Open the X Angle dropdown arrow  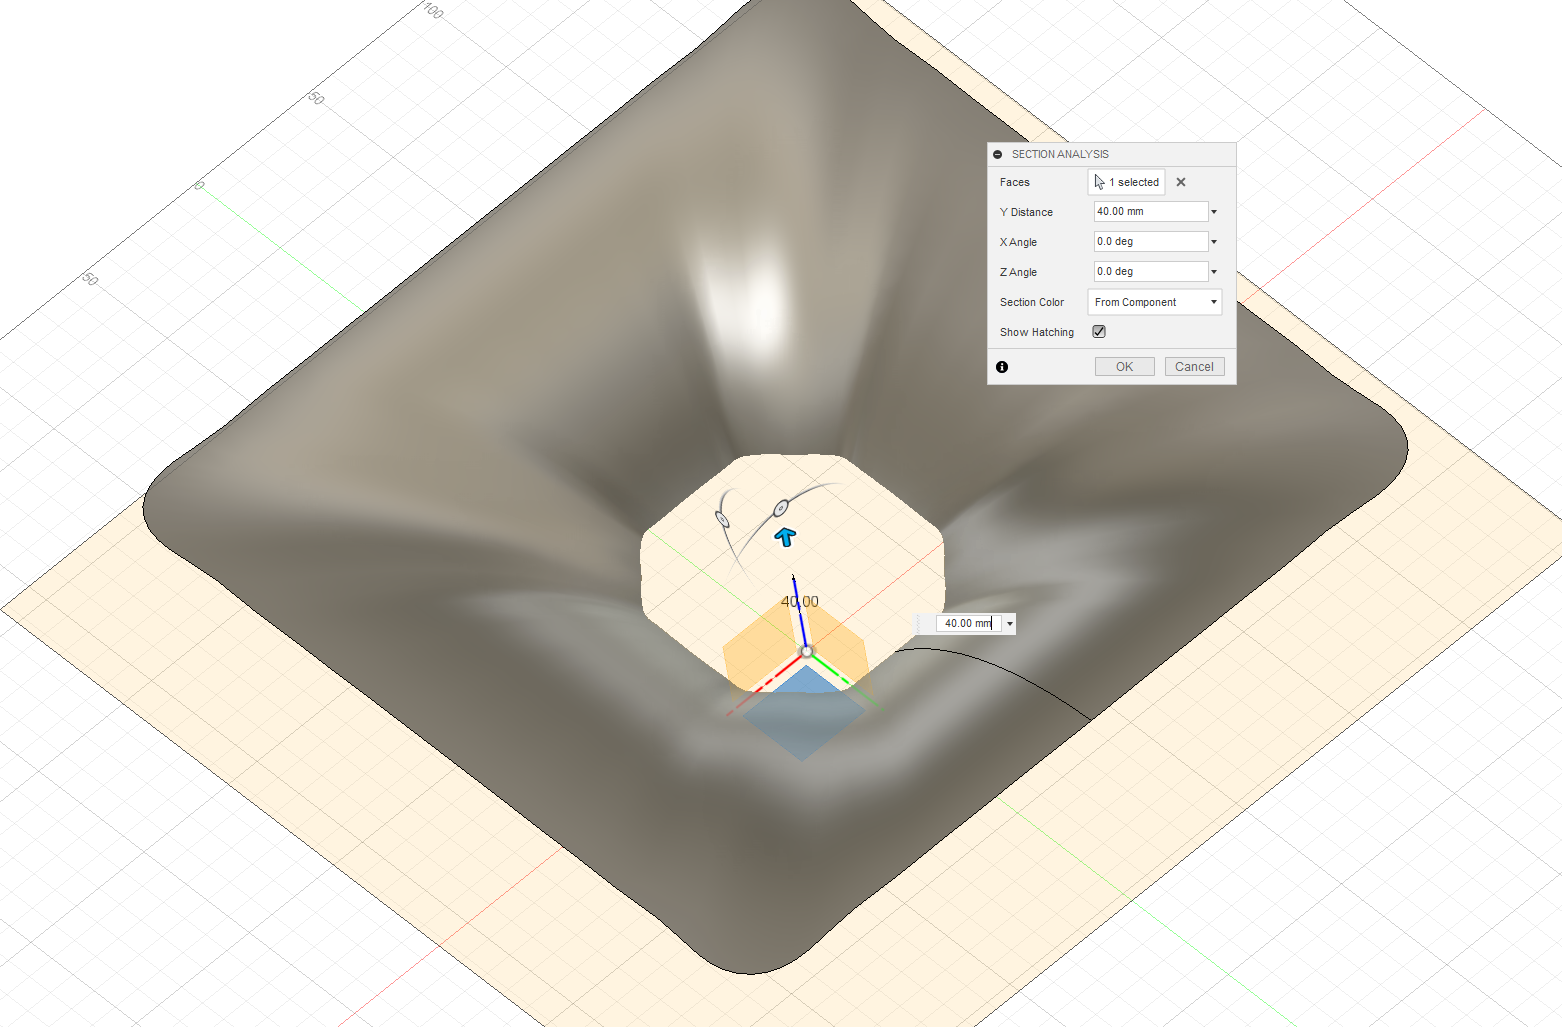coord(1214,242)
